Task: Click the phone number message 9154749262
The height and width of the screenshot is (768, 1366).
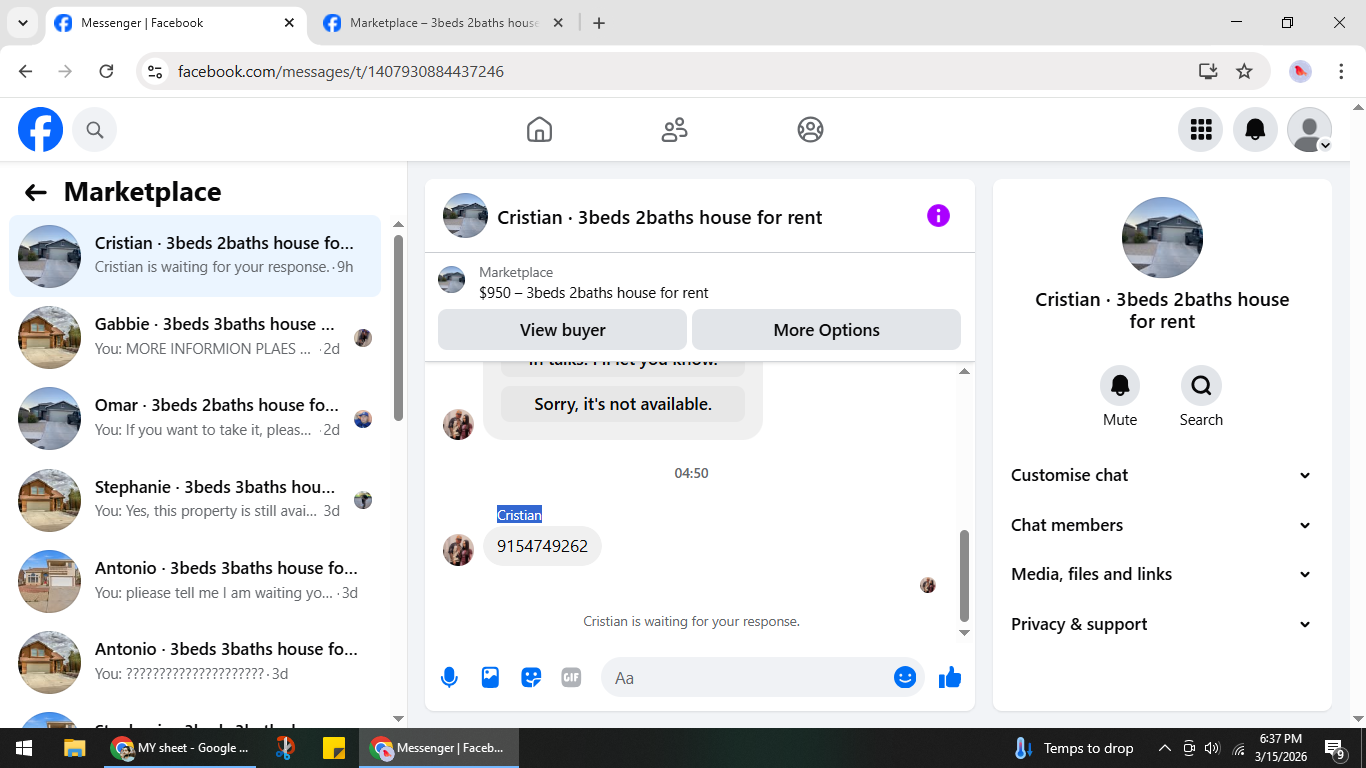Action: coord(542,546)
